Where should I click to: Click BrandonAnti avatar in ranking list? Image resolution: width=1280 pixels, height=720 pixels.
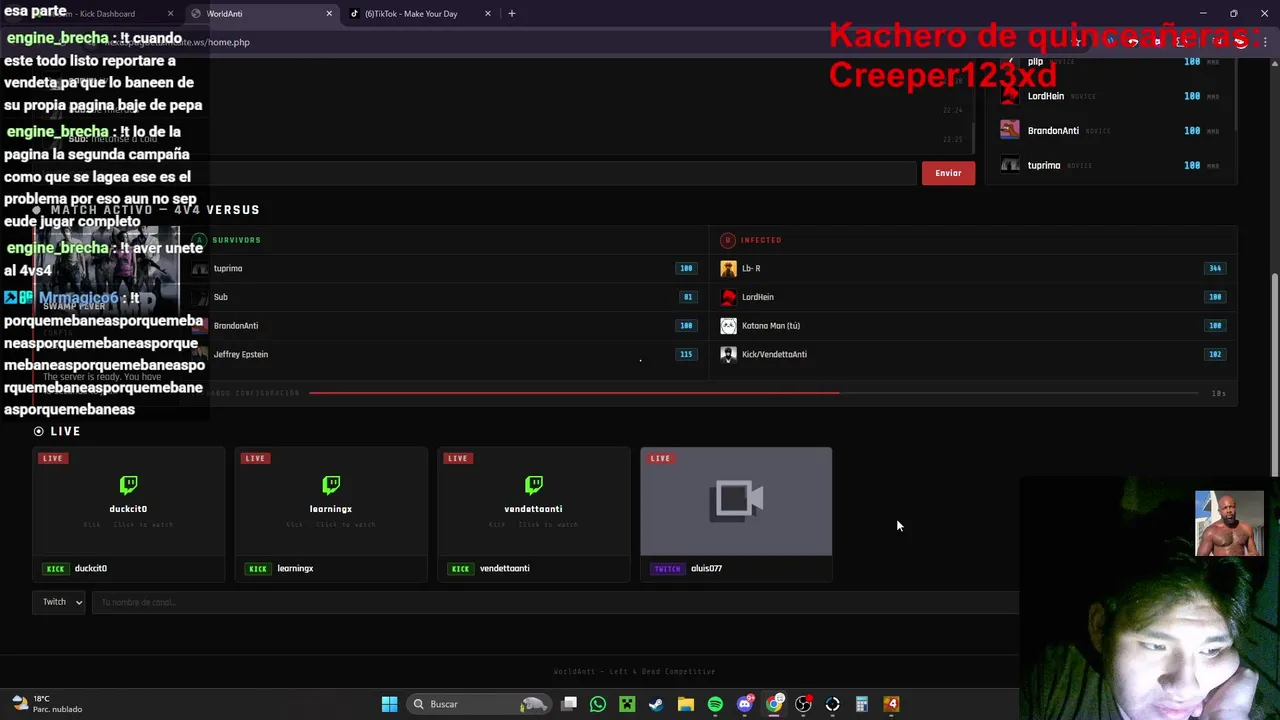click(x=1010, y=130)
